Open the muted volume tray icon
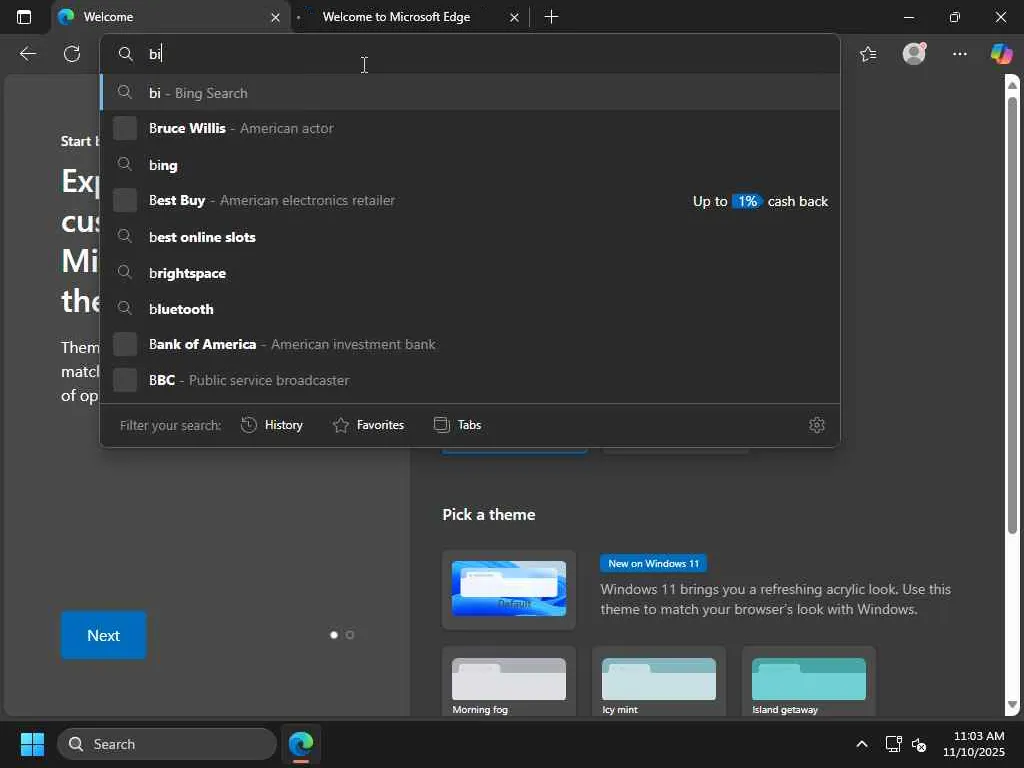The height and width of the screenshot is (768, 1024). [x=919, y=744]
